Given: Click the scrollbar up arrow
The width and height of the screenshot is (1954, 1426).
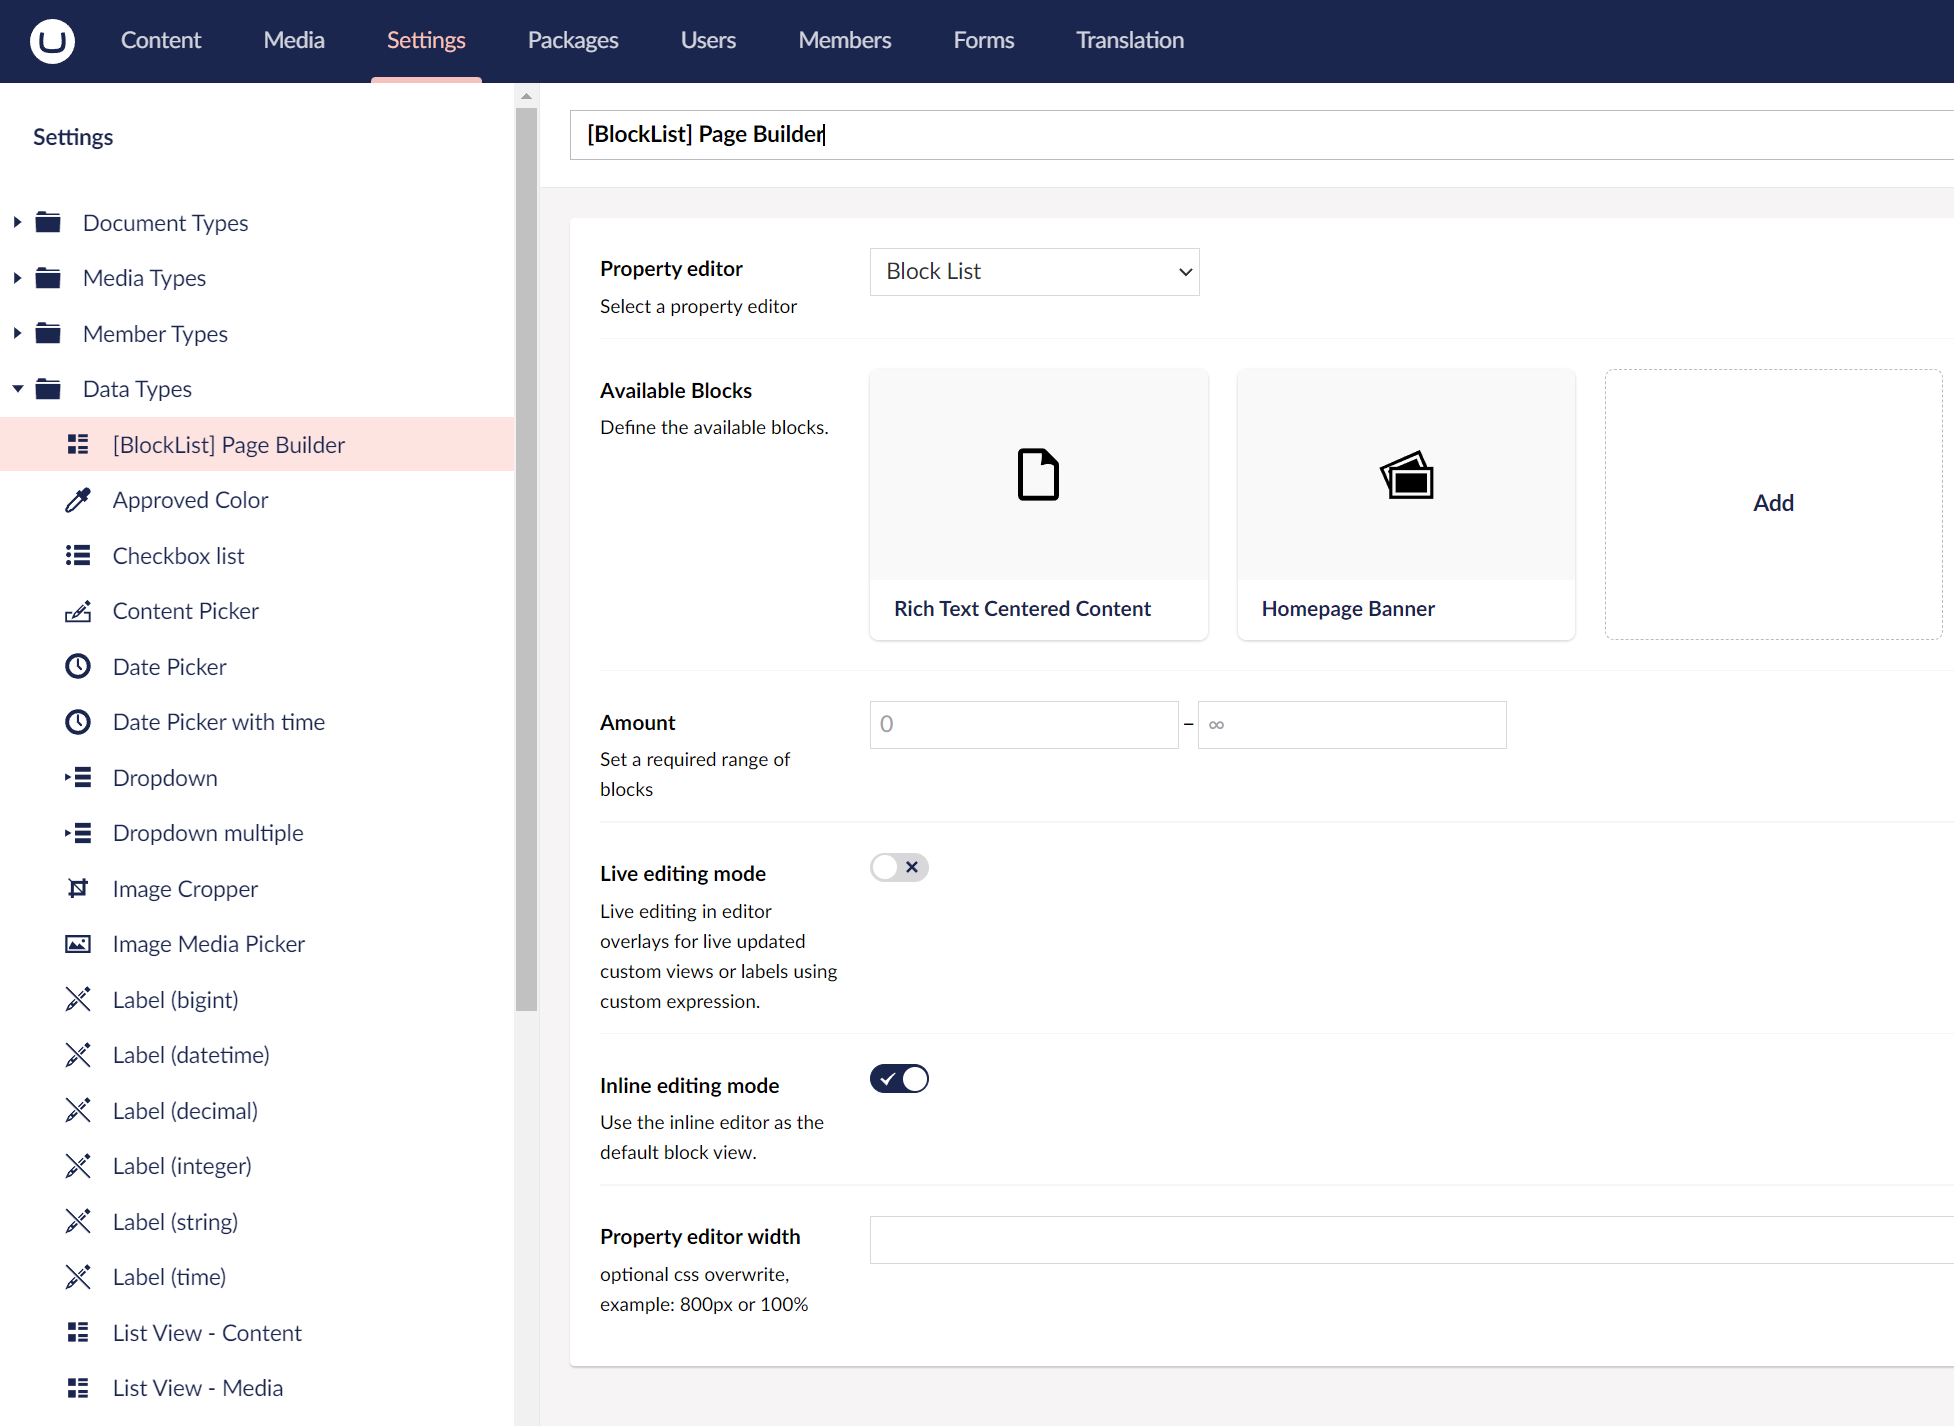Looking at the screenshot, I should pyautogui.click(x=527, y=96).
